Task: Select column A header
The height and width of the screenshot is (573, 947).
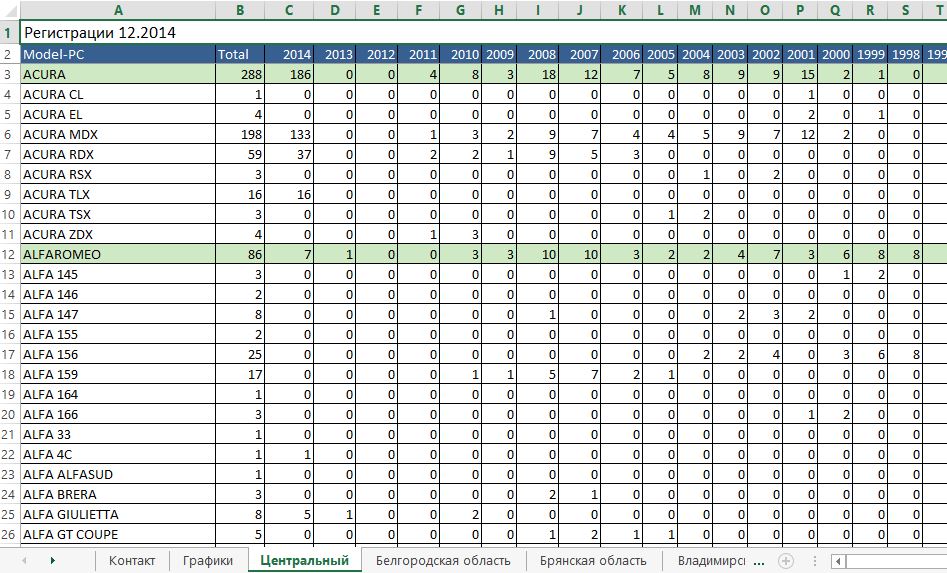Action: click(118, 10)
